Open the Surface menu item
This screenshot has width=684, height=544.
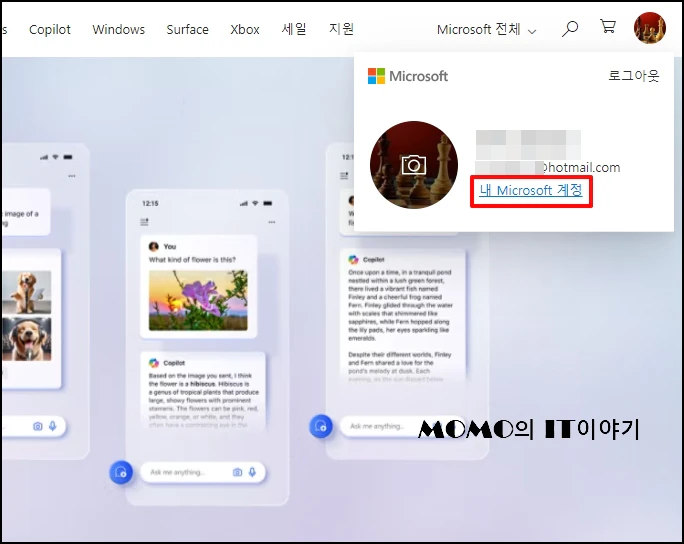click(x=188, y=30)
